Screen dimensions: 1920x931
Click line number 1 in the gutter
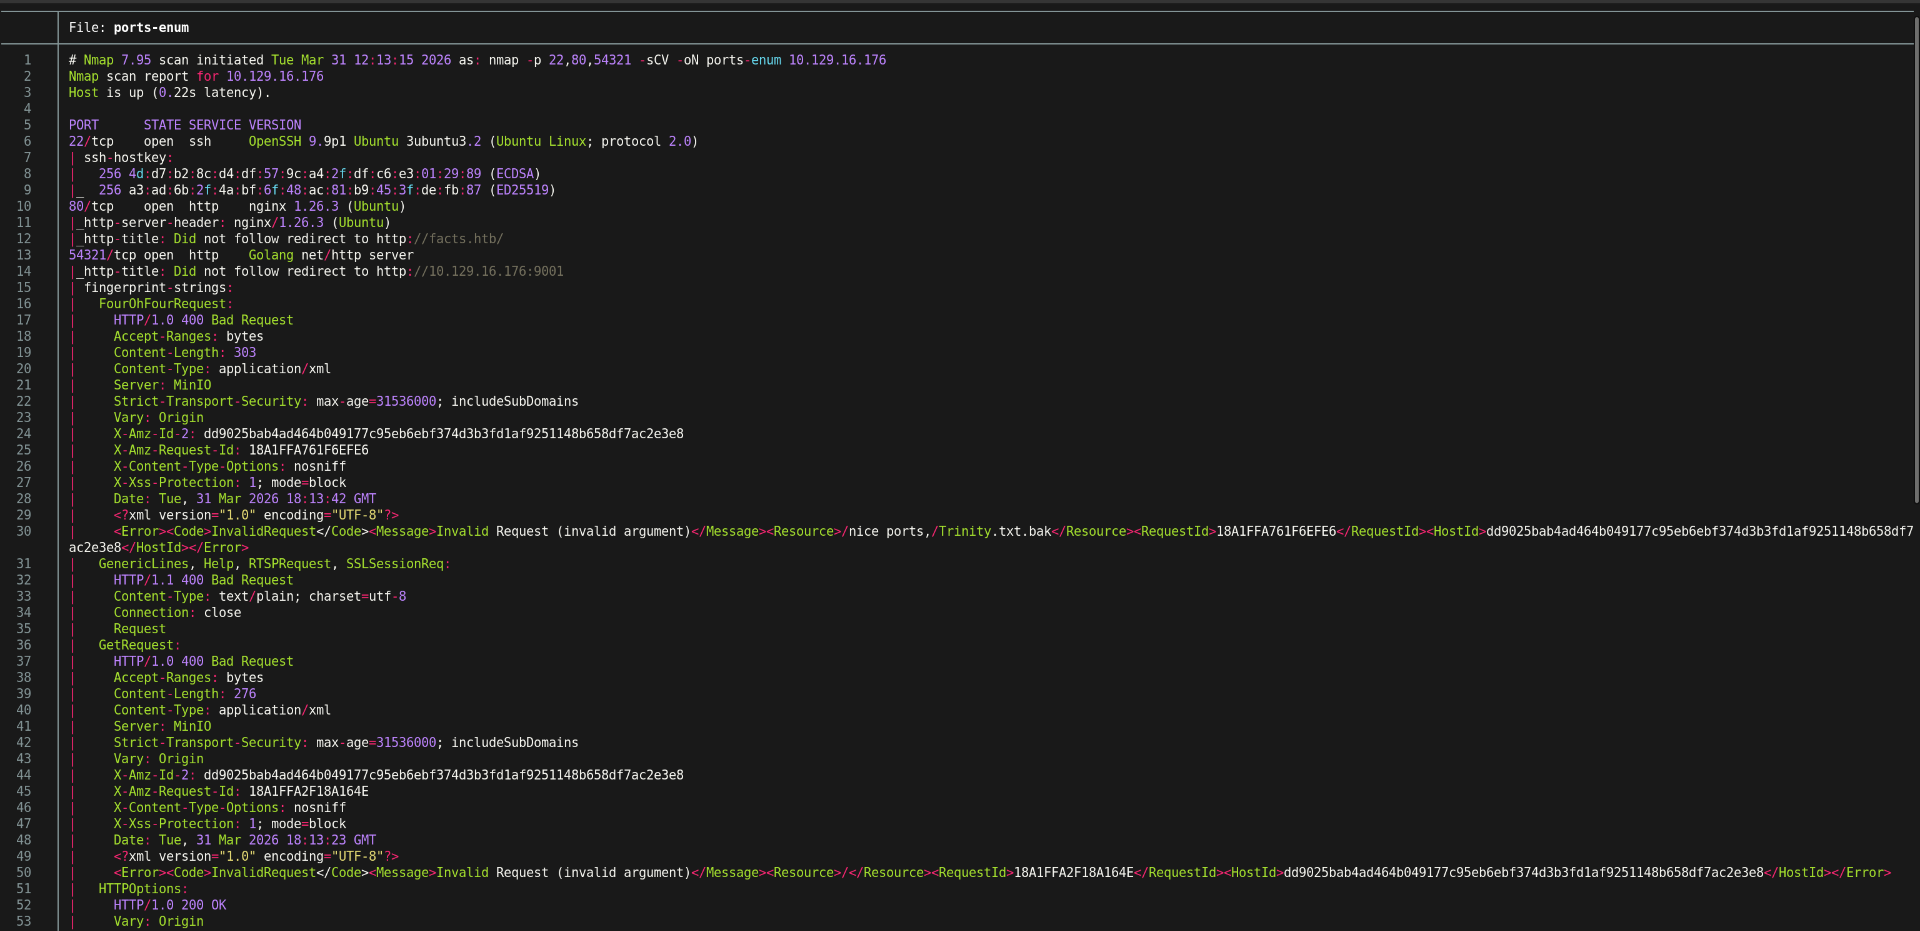27,60
